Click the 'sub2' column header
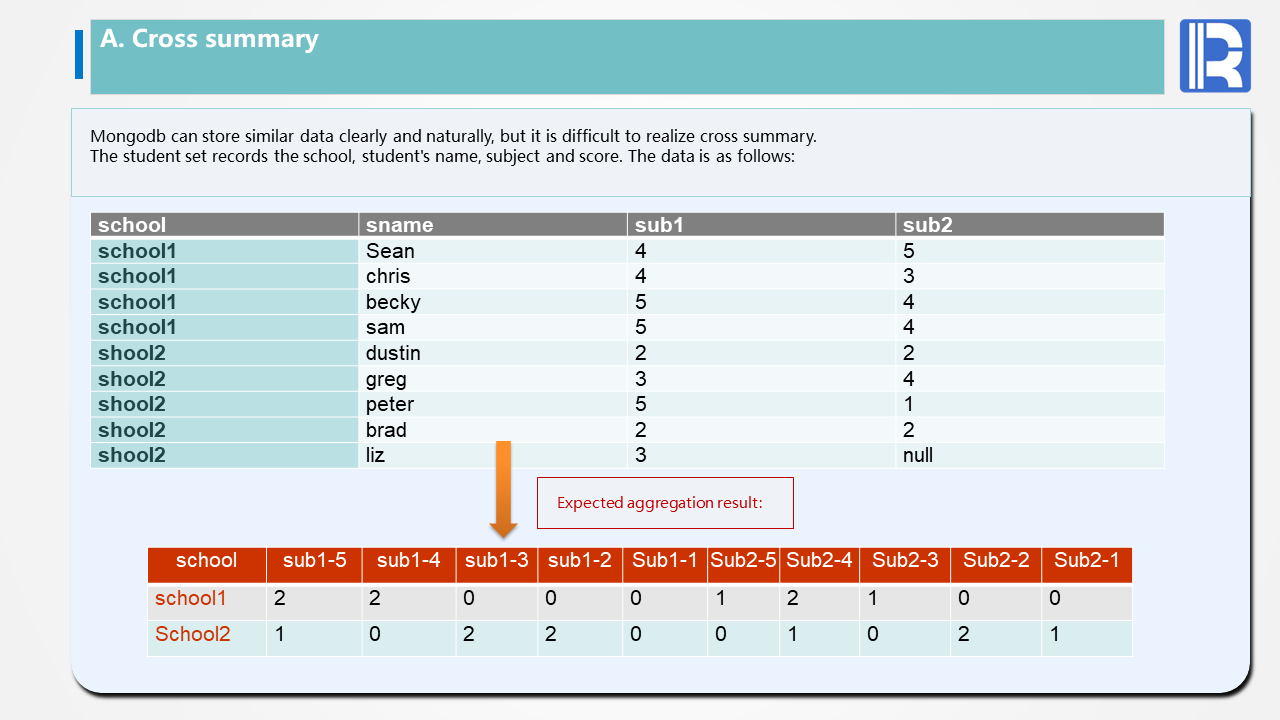This screenshot has width=1280, height=720. [927, 225]
